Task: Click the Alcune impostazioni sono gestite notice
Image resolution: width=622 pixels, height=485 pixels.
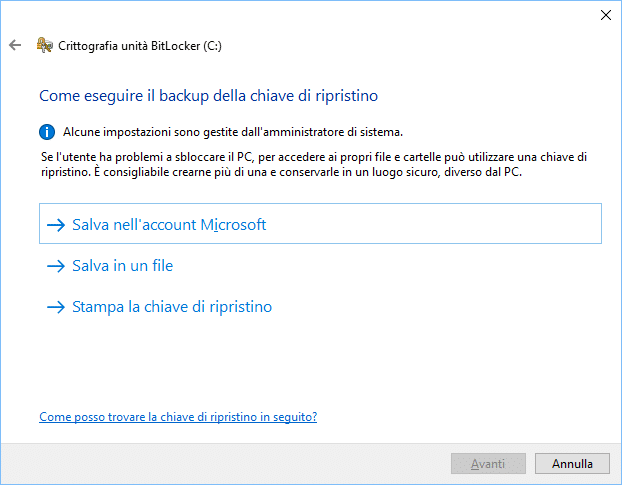Action: coord(233,132)
